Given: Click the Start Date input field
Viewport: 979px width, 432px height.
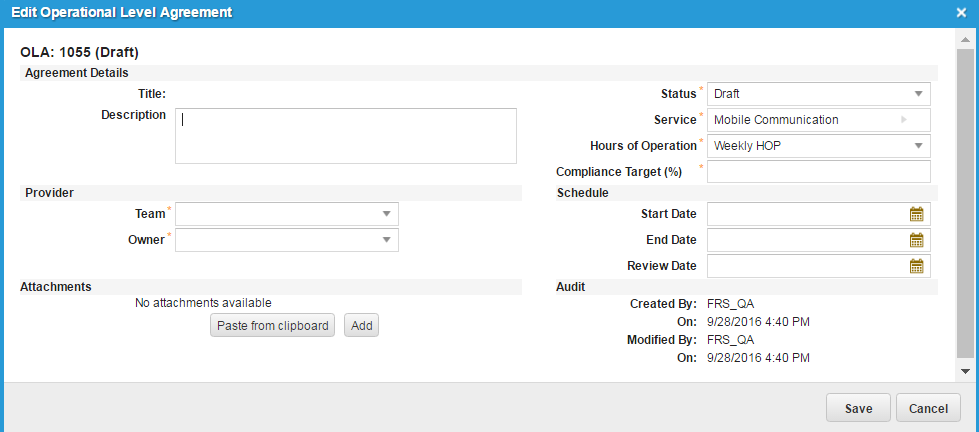Looking at the screenshot, I should tap(805, 214).
